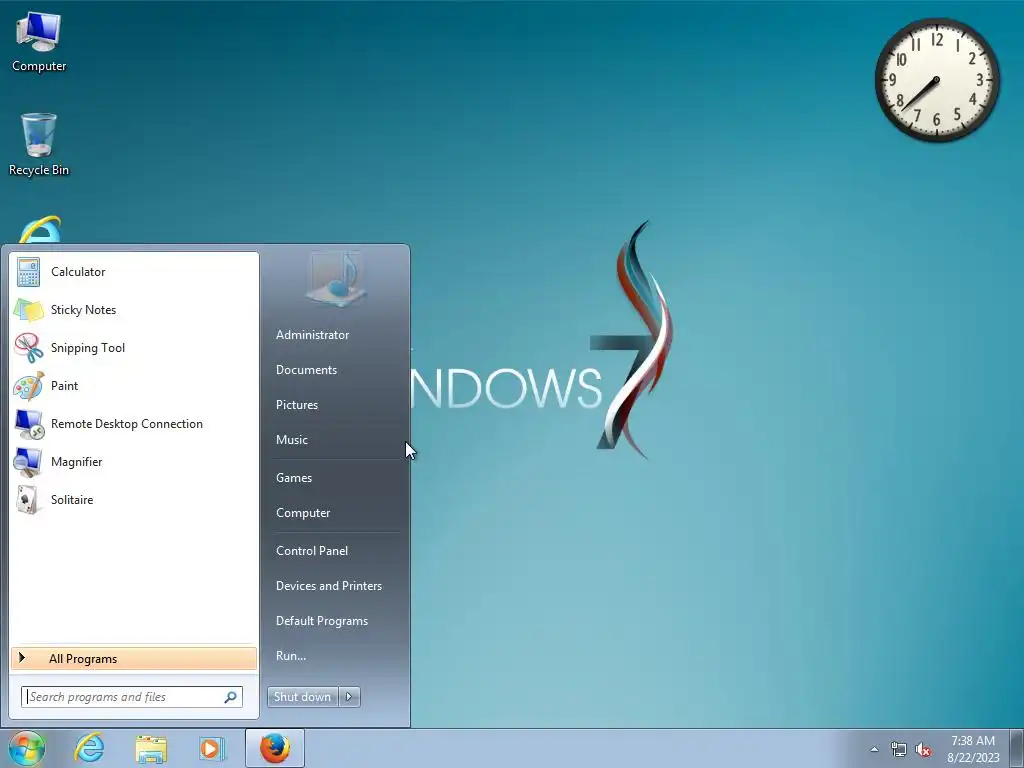Screen dimensions: 1024x768
Task: Open Default Programs
Action: 321,621
